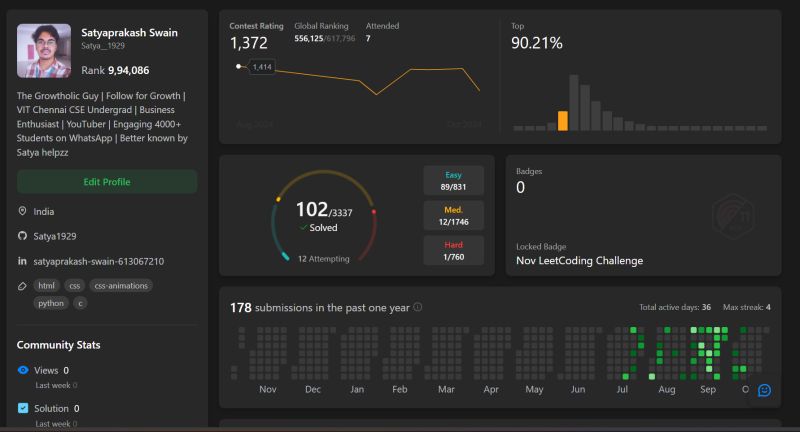Image resolution: width=800 pixels, height=432 pixels.
Task: Click the Max streak: 4 text
Action: pos(747,307)
